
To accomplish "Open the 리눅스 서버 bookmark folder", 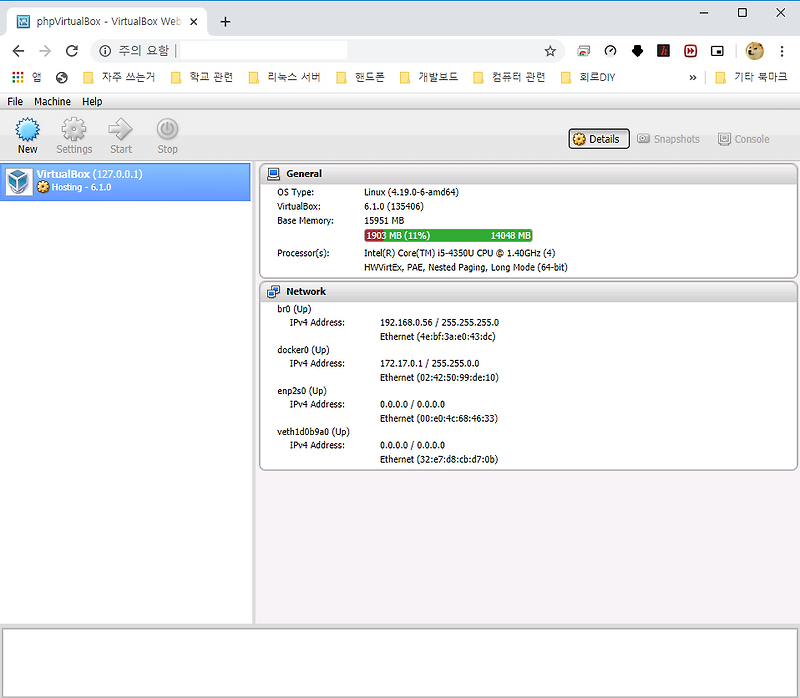I will [x=285, y=77].
